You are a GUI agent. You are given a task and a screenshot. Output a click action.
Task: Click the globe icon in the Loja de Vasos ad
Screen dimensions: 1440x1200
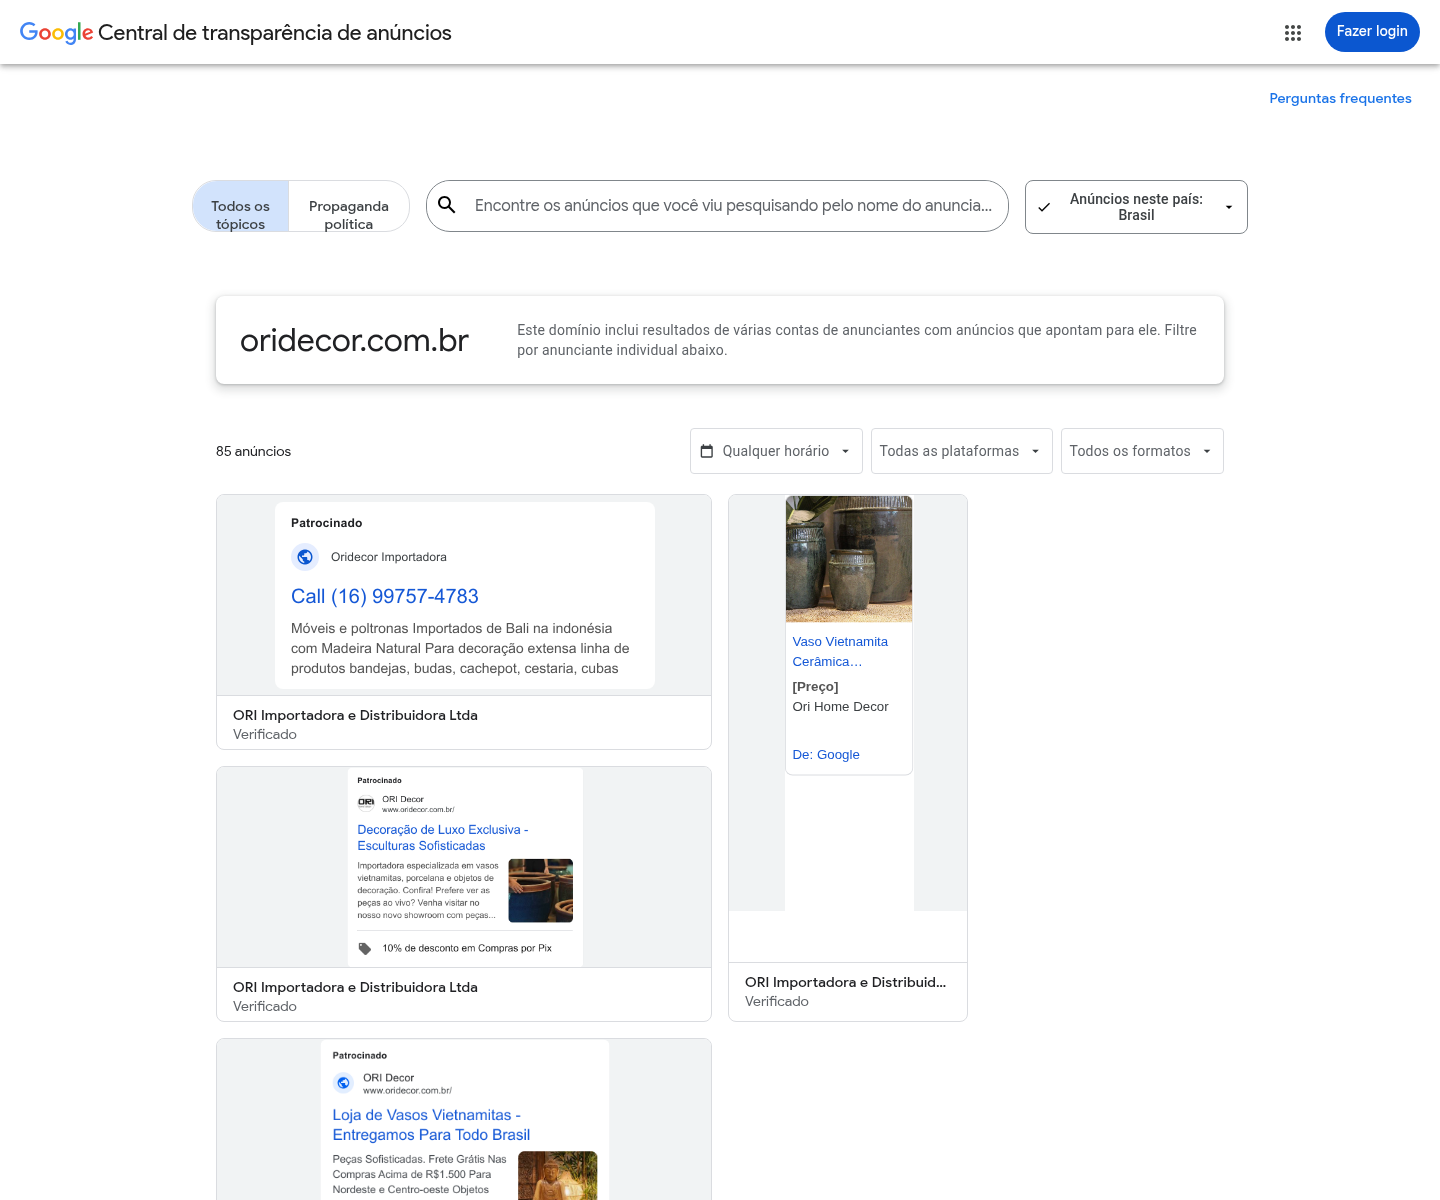click(x=343, y=1083)
